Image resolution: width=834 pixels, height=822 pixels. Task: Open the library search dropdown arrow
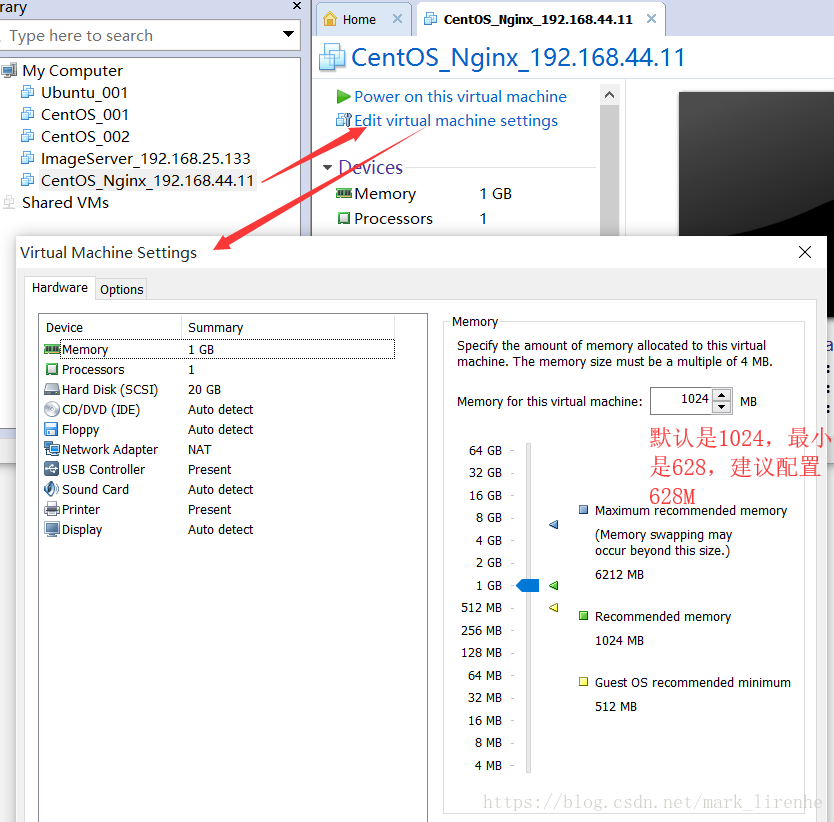pos(288,35)
